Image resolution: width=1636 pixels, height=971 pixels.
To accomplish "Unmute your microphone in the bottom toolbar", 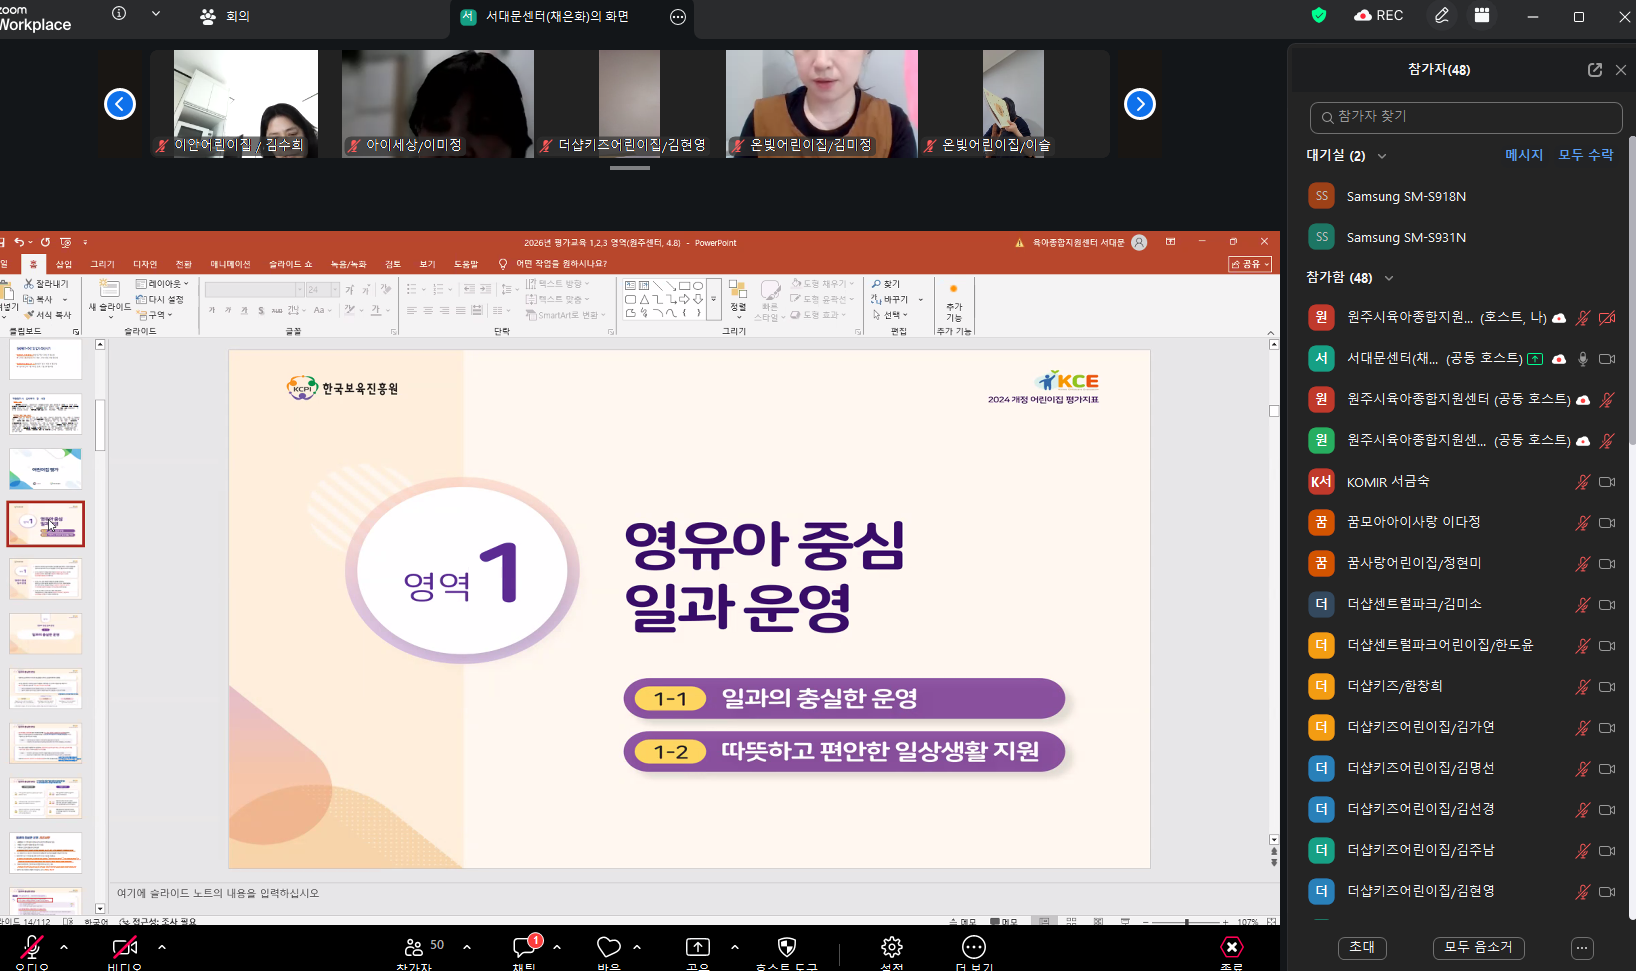I will (32, 948).
